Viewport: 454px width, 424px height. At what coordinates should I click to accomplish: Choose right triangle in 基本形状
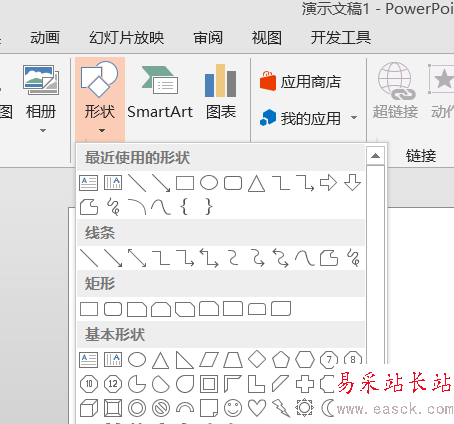coord(185,360)
